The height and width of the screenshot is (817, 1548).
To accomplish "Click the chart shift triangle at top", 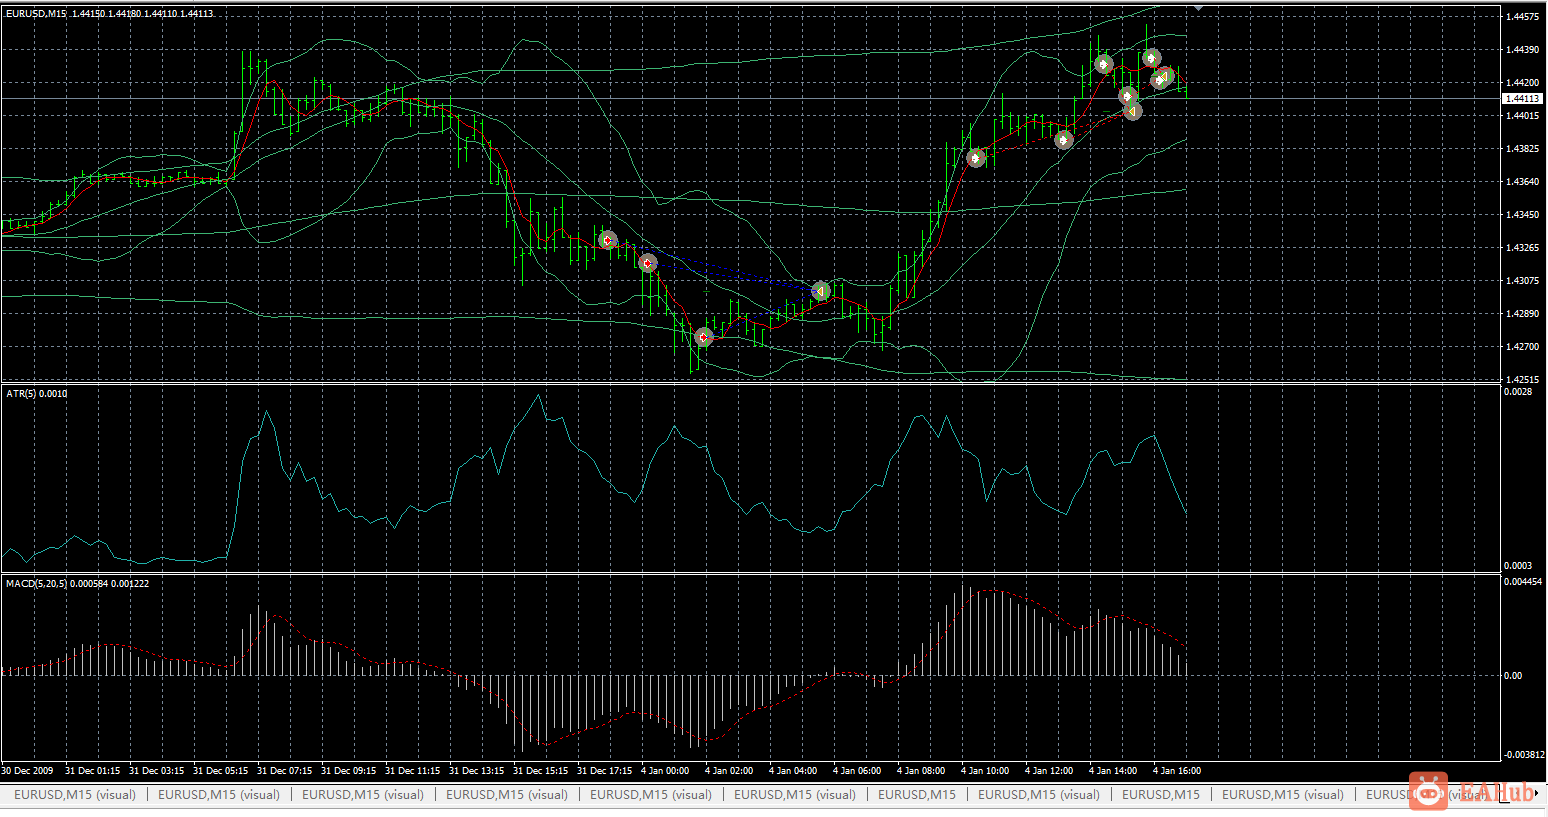I will pyautogui.click(x=1198, y=8).
